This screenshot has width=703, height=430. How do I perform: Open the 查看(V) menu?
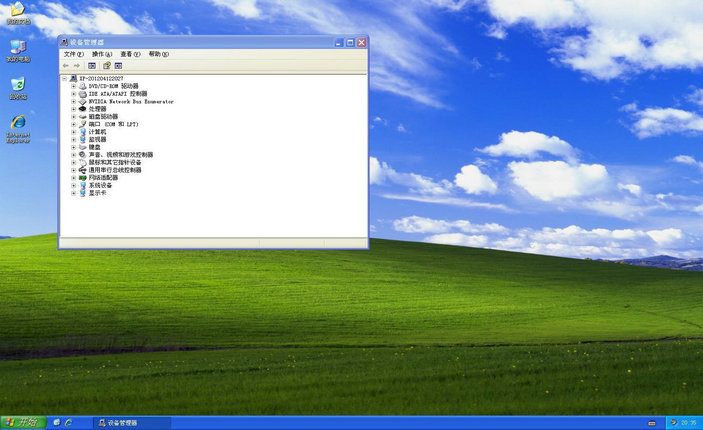(x=130, y=54)
